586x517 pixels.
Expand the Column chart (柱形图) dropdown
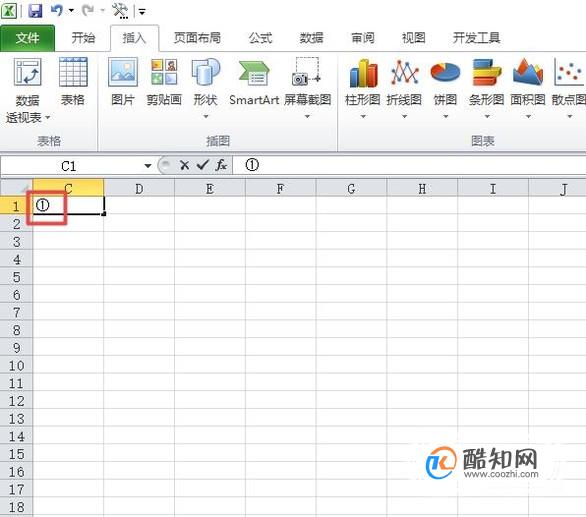pyautogui.click(x=362, y=117)
